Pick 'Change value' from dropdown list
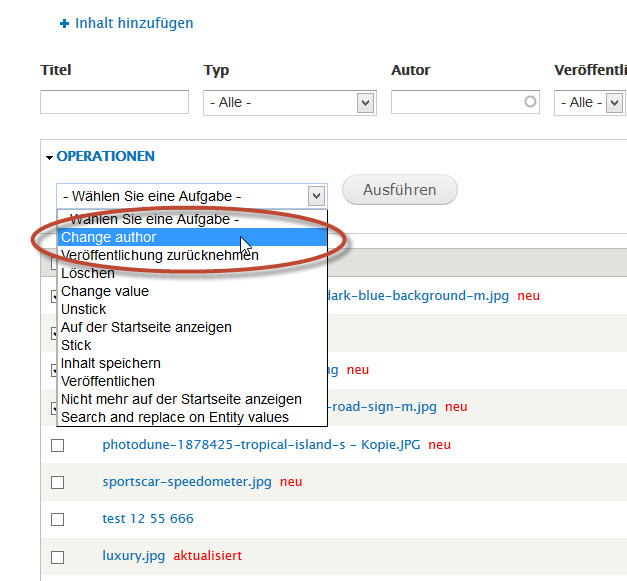Image resolution: width=627 pixels, height=581 pixels. coord(104,291)
